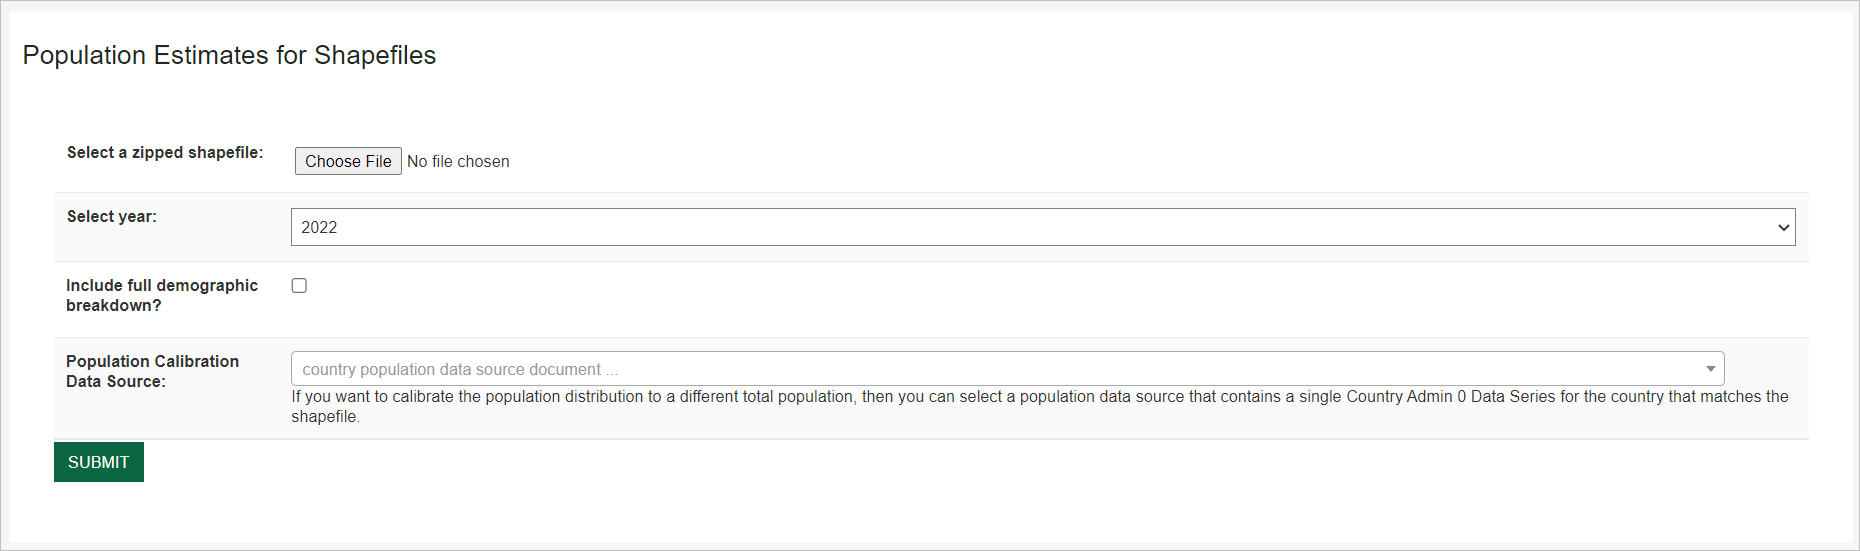Click the 'Select a zipped shapefile:' label
The image size is (1860, 551).
click(x=165, y=152)
